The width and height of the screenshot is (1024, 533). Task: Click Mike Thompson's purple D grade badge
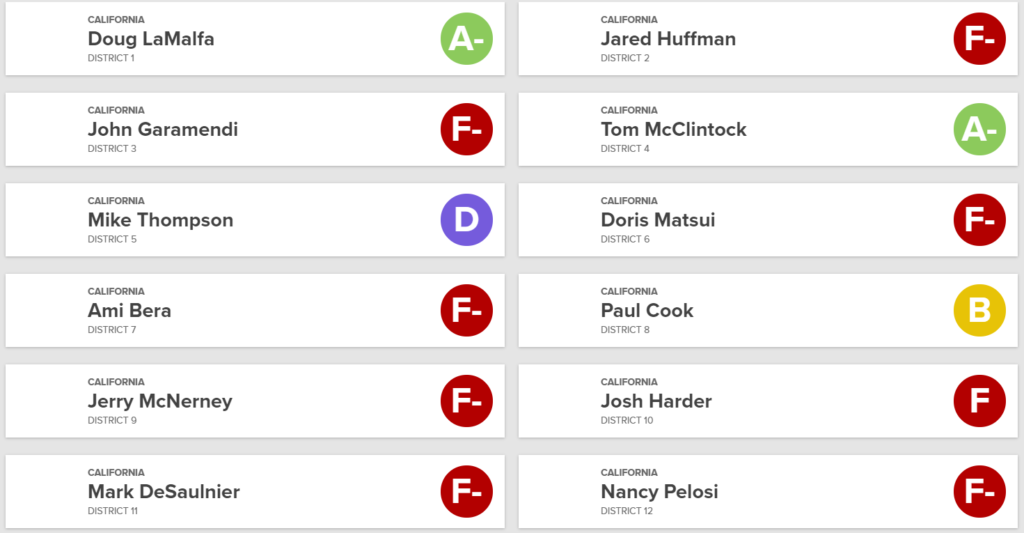point(466,219)
